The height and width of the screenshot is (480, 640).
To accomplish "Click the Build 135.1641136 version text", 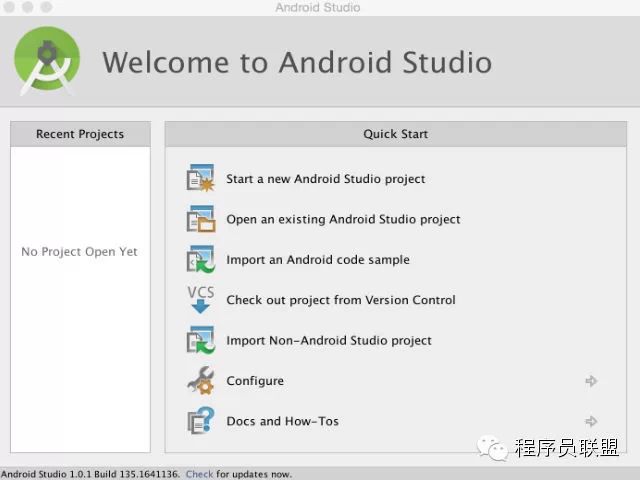I will pyautogui.click(x=137, y=474).
